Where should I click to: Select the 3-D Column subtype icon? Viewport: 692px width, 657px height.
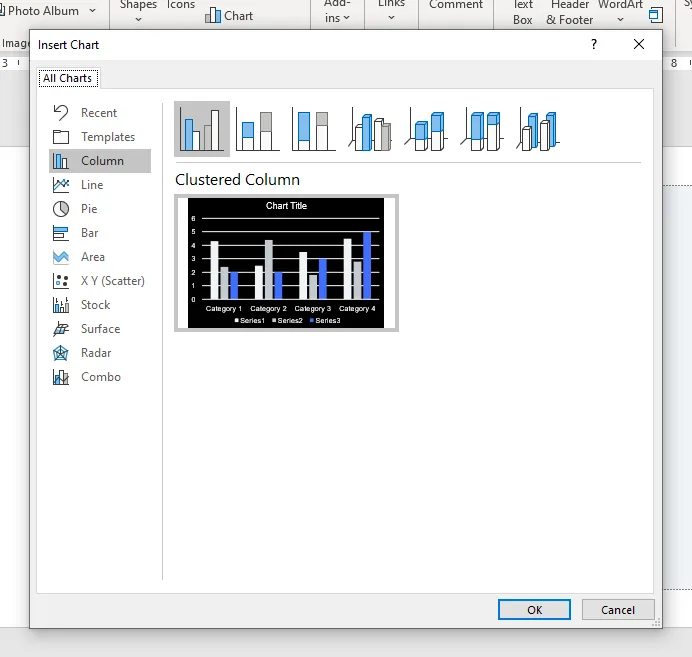(x=538, y=131)
